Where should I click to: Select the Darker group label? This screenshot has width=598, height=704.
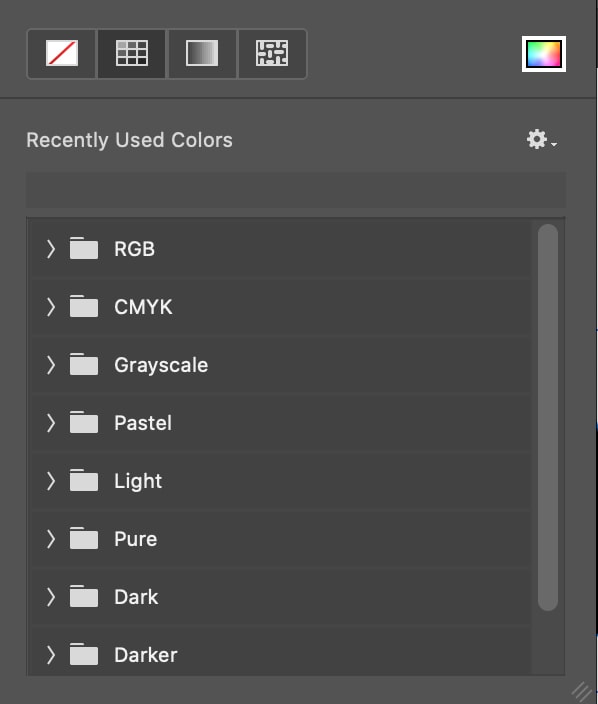coord(146,655)
